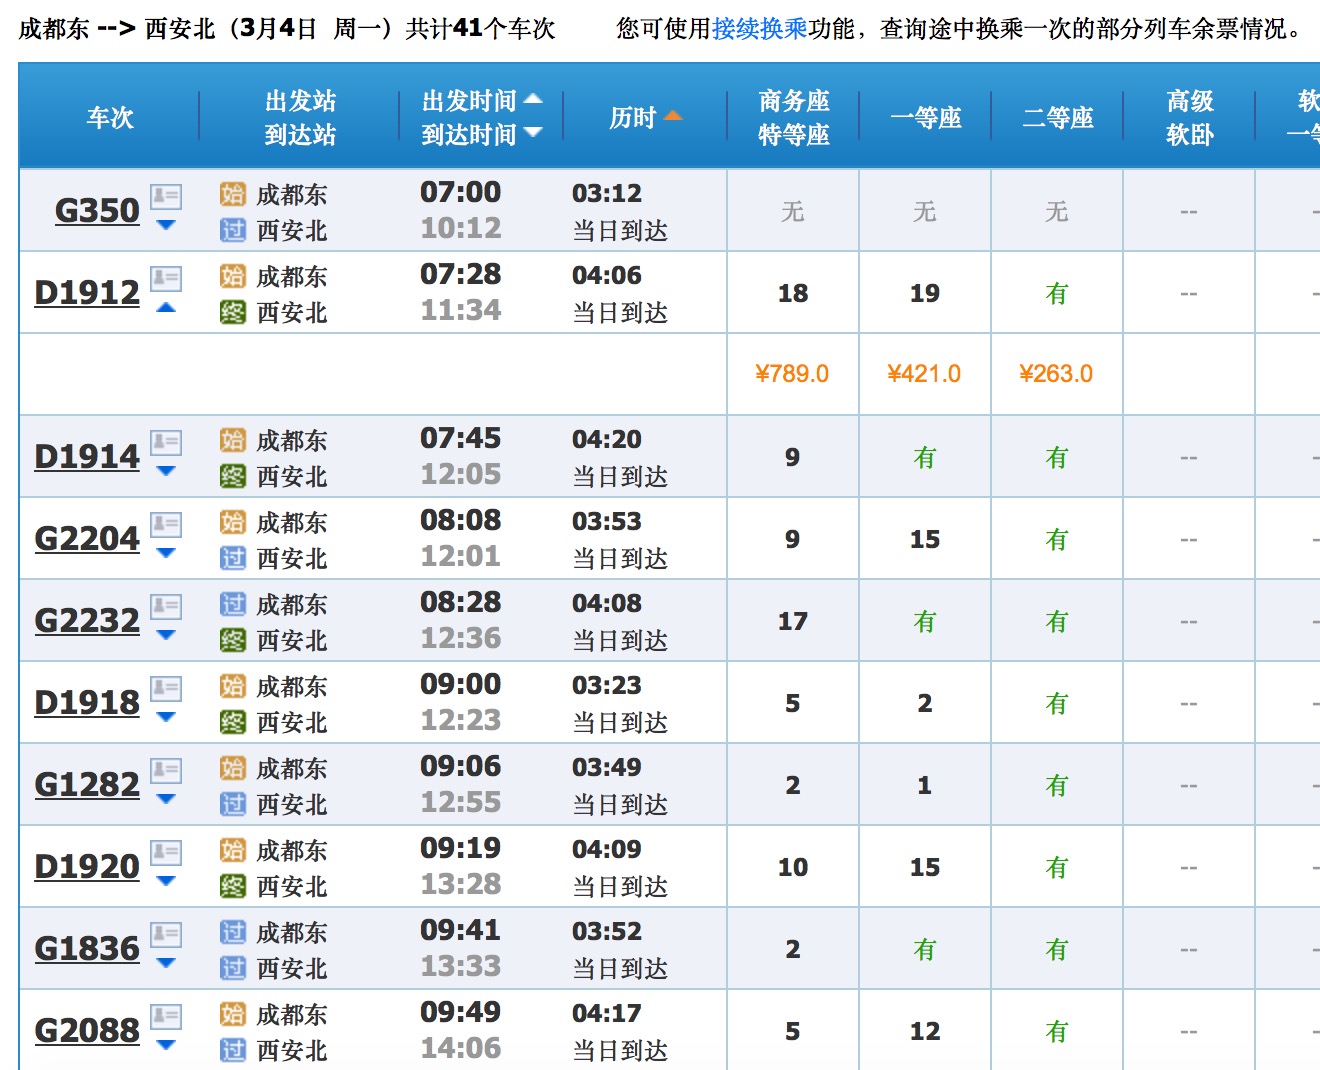Open ID card icon for train G2204

point(166,524)
